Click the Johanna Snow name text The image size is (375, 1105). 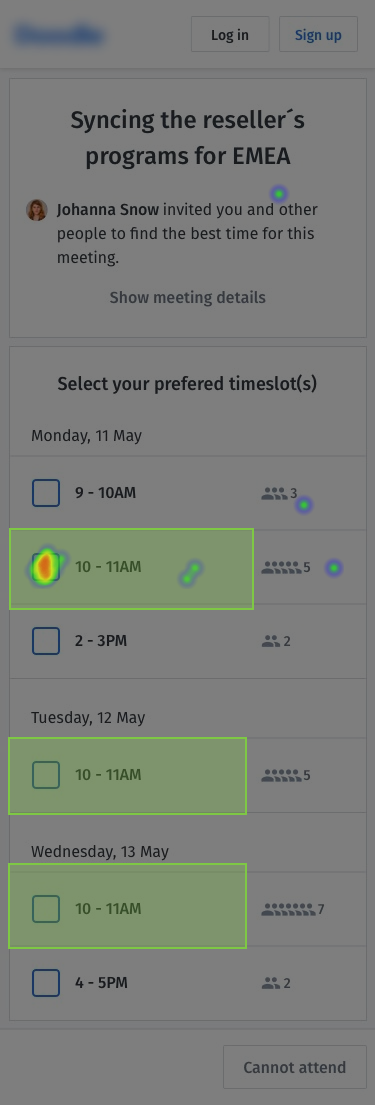(x=108, y=210)
